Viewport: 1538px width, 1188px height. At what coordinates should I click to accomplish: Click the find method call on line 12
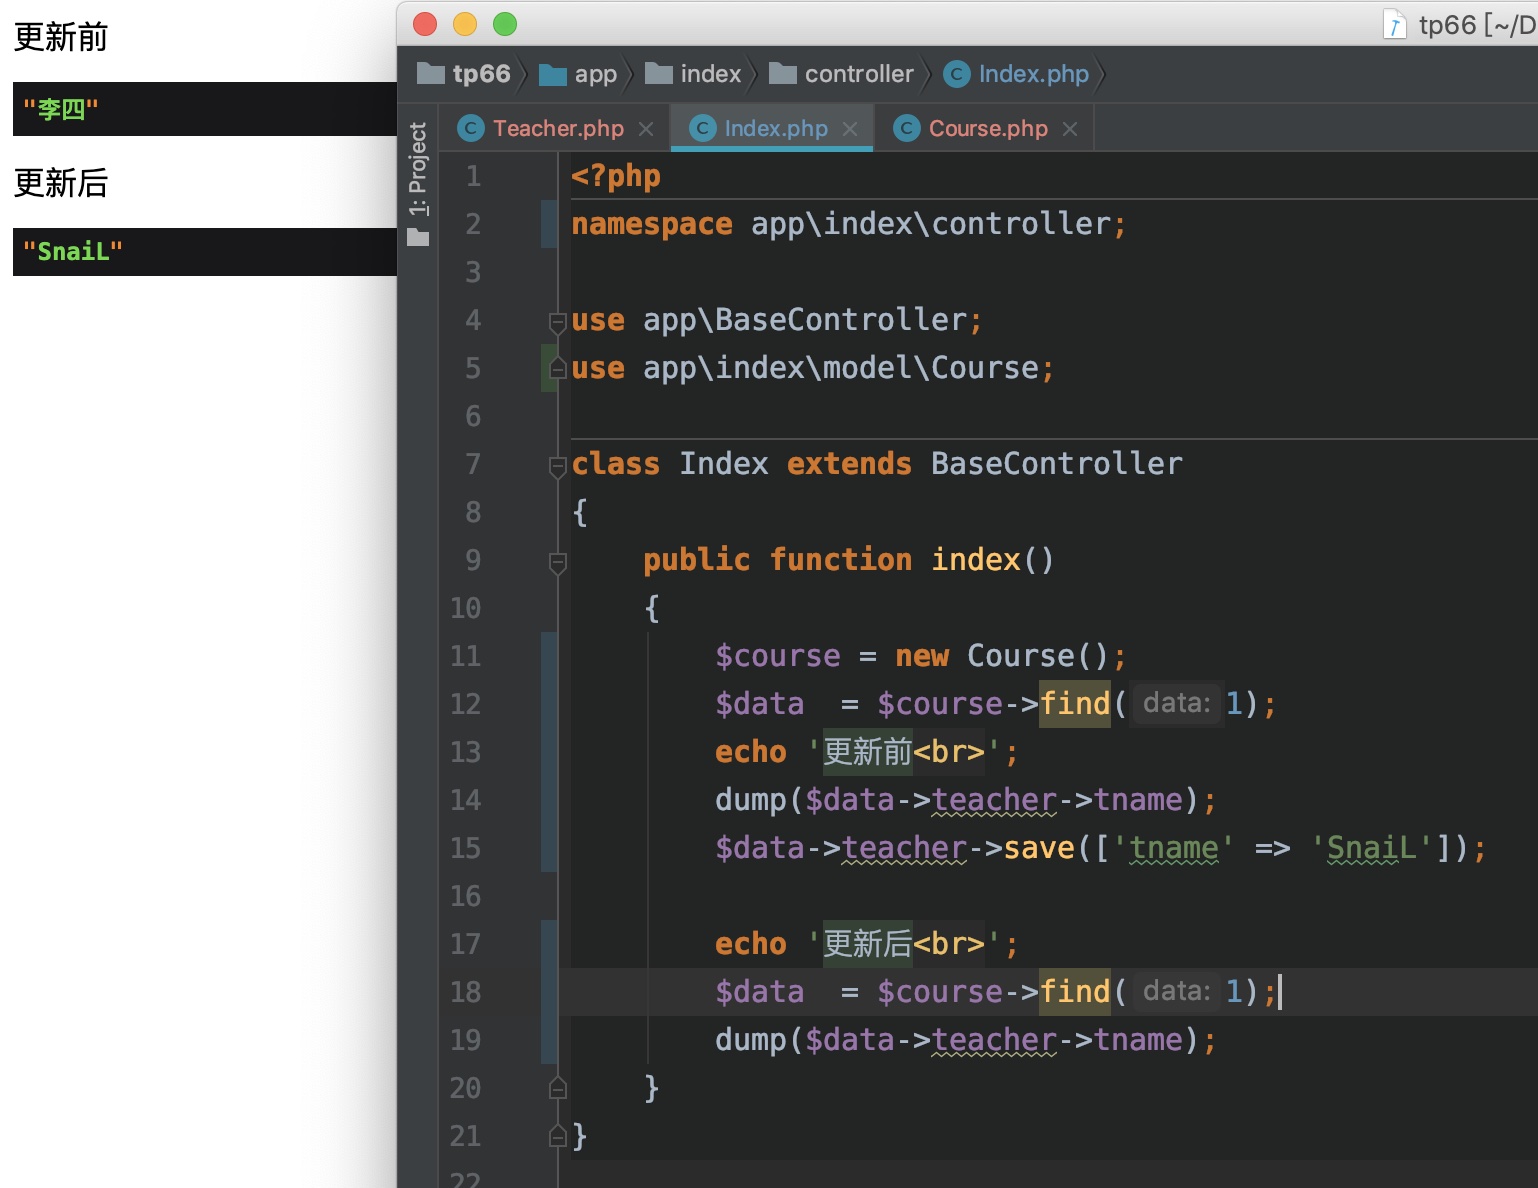(1075, 704)
